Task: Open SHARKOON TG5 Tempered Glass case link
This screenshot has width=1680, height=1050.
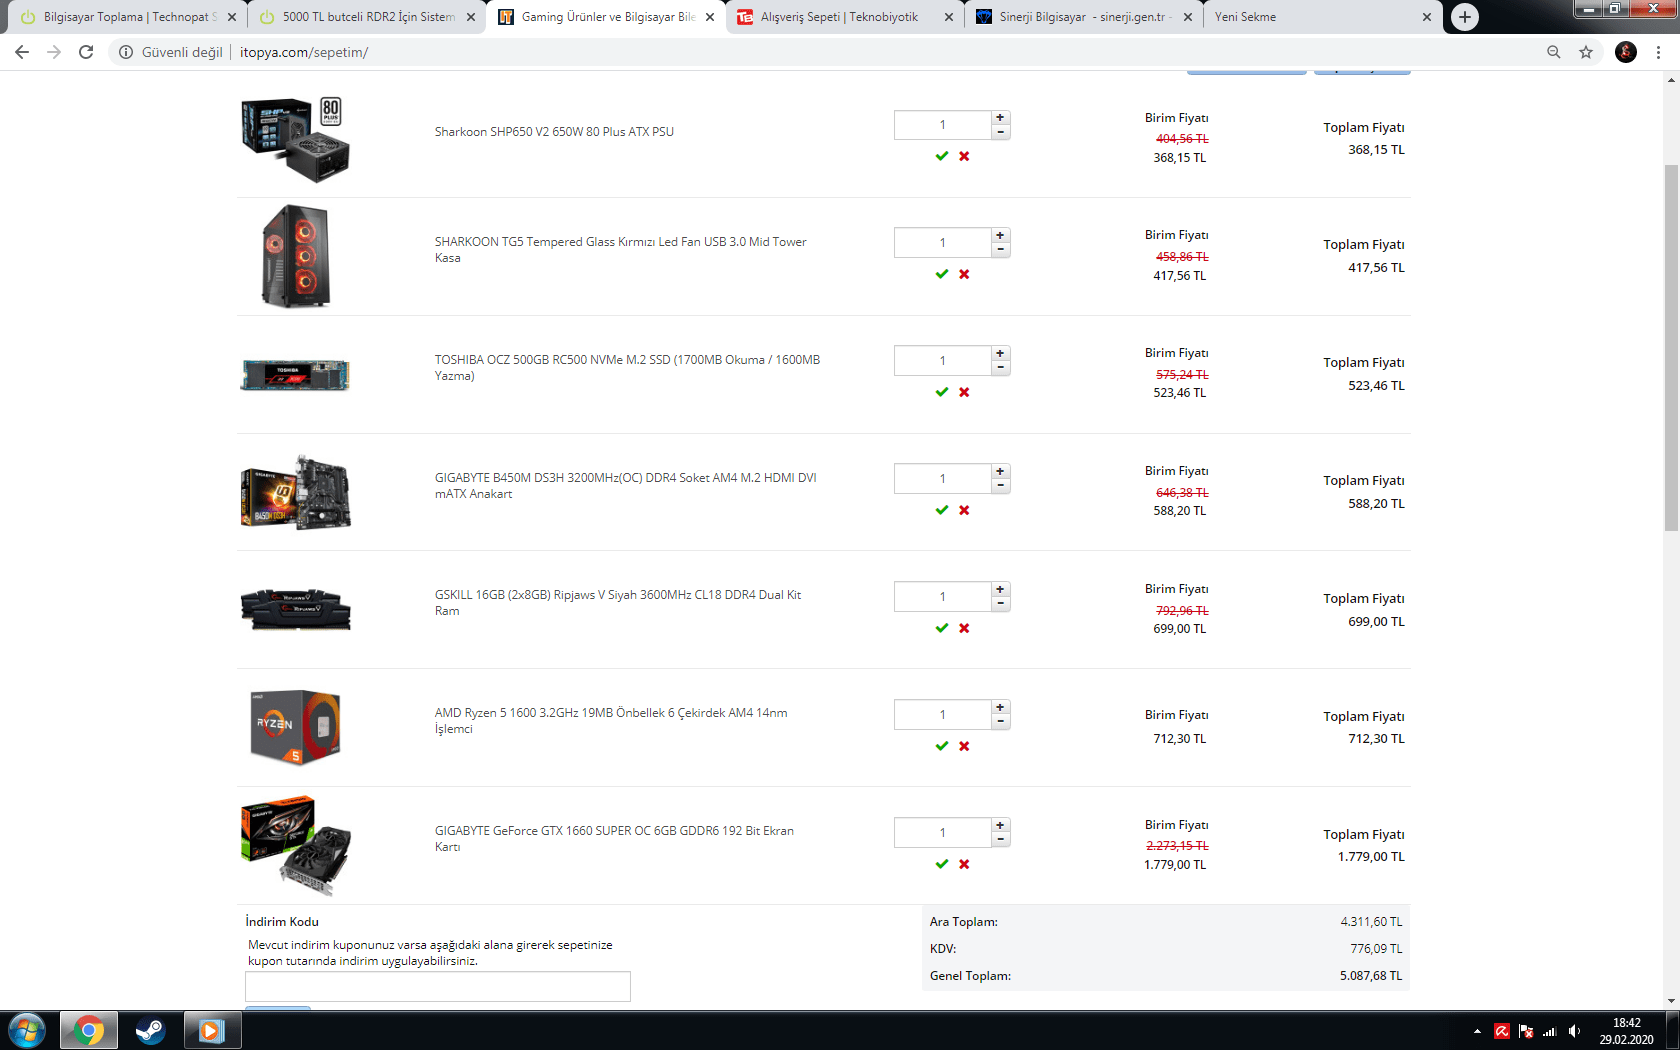Action: [620, 250]
